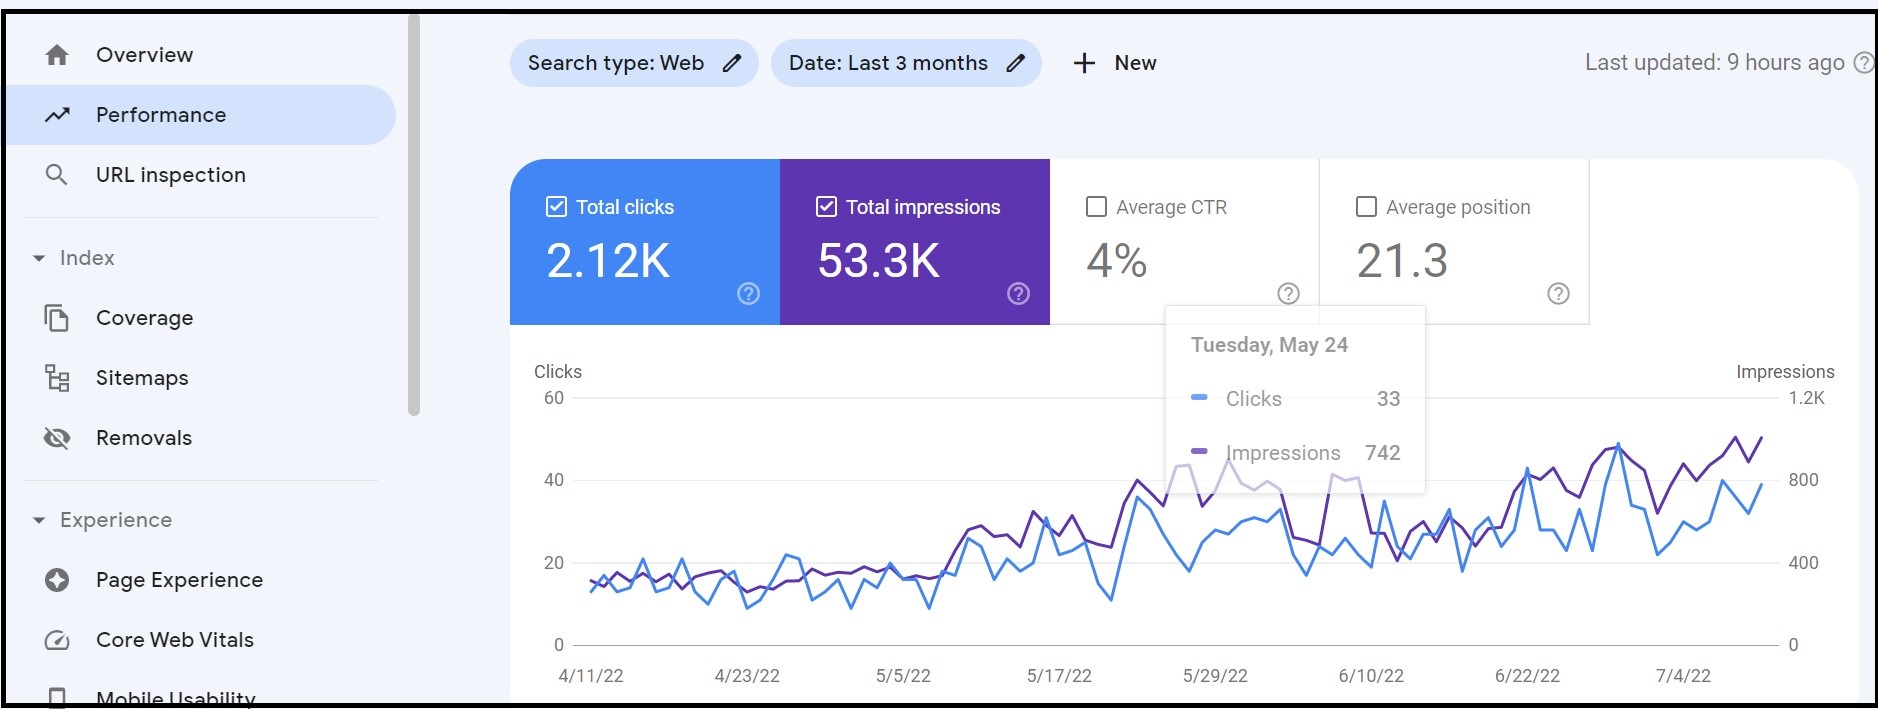Click the URL inspection magnifier icon
Image resolution: width=1878 pixels, height=709 pixels.
pyautogui.click(x=57, y=175)
